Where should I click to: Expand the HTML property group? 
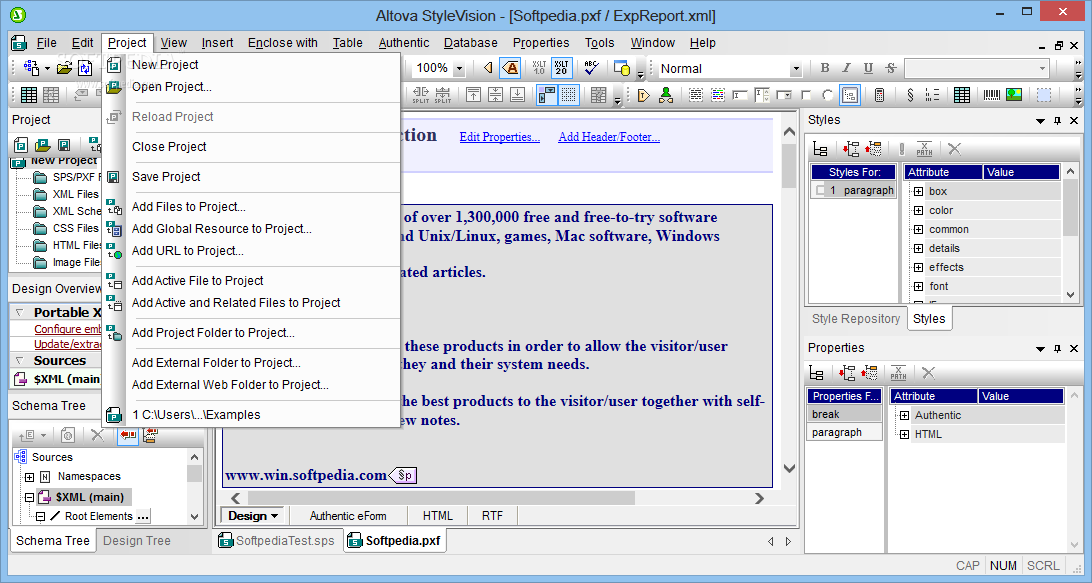[904, 434]
